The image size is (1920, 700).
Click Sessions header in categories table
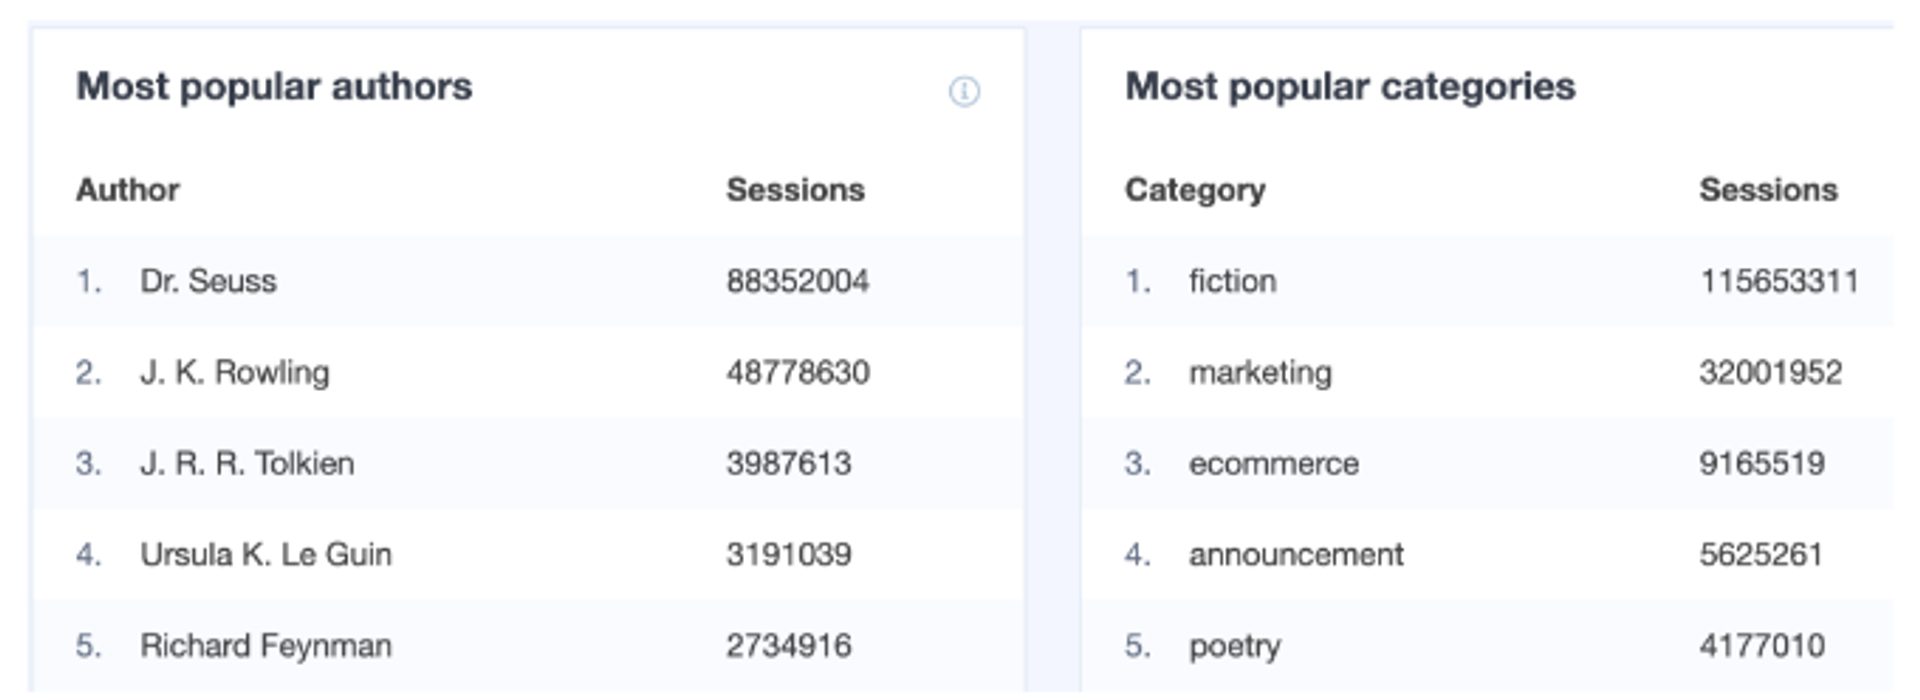[x=1768, y=190]
